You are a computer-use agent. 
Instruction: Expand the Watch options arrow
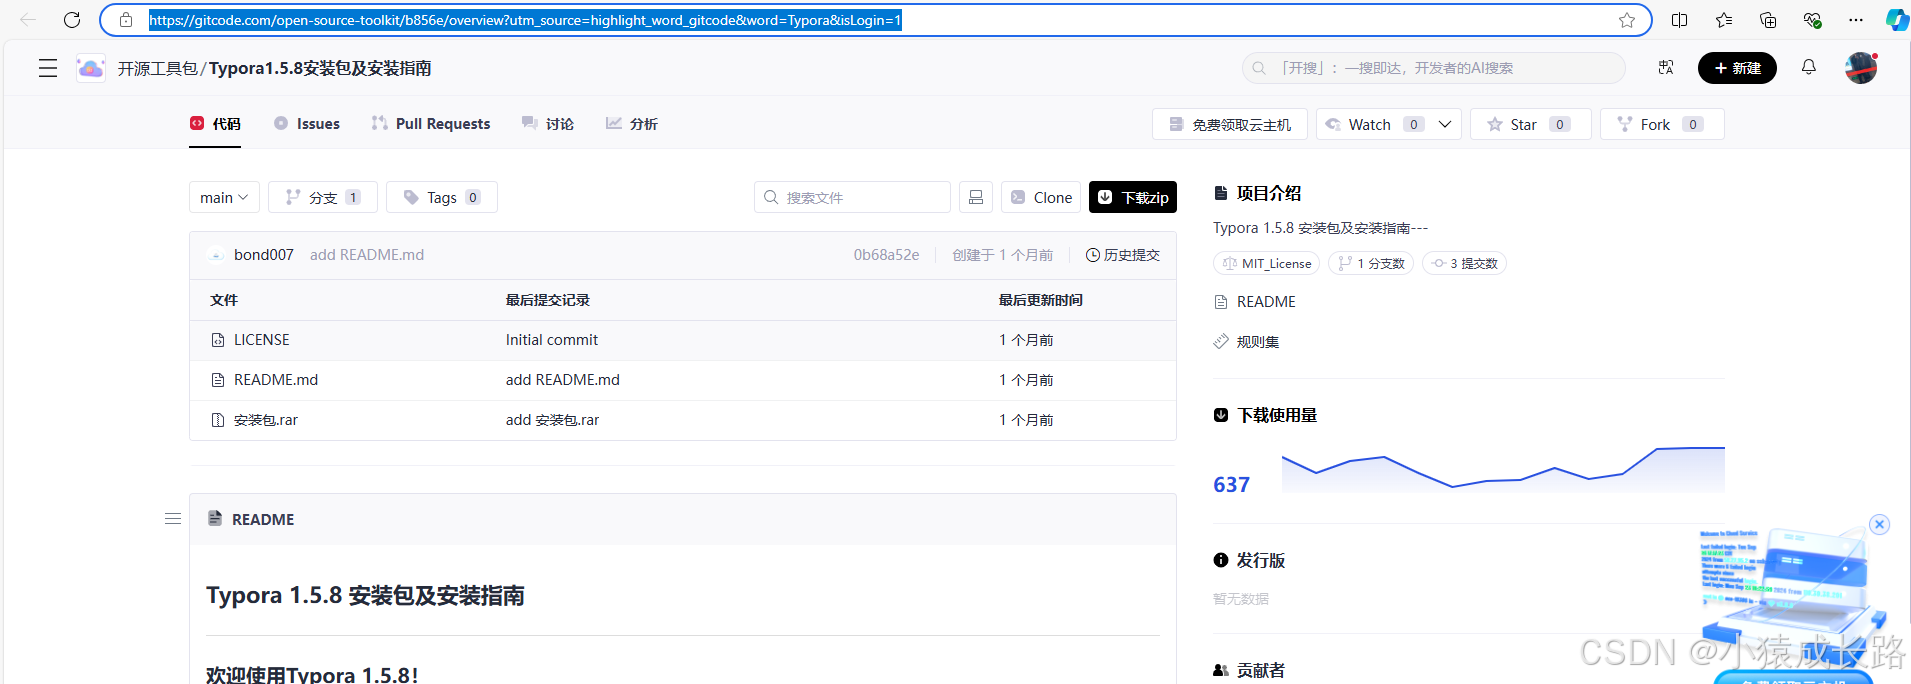[x=1445, y=124]
